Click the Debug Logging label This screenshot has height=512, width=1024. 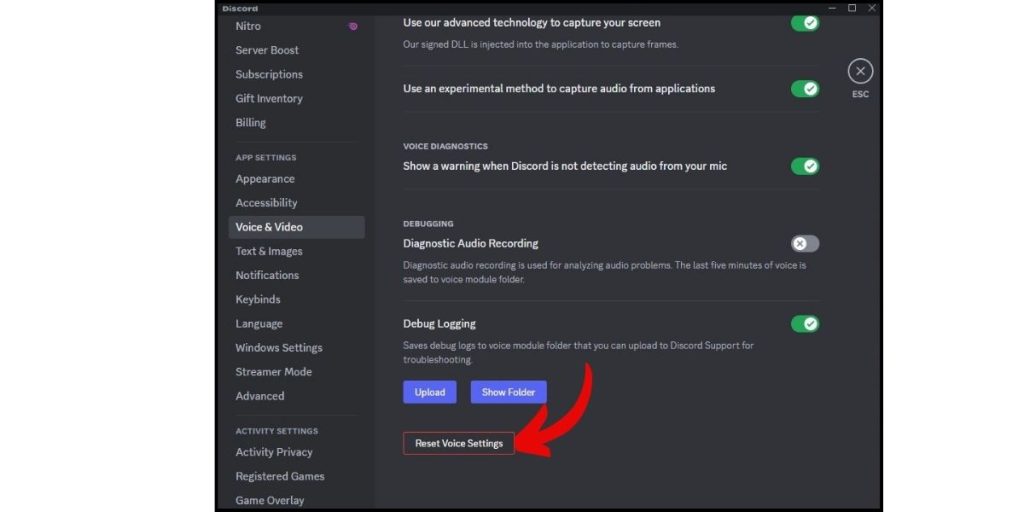[440, 324]
